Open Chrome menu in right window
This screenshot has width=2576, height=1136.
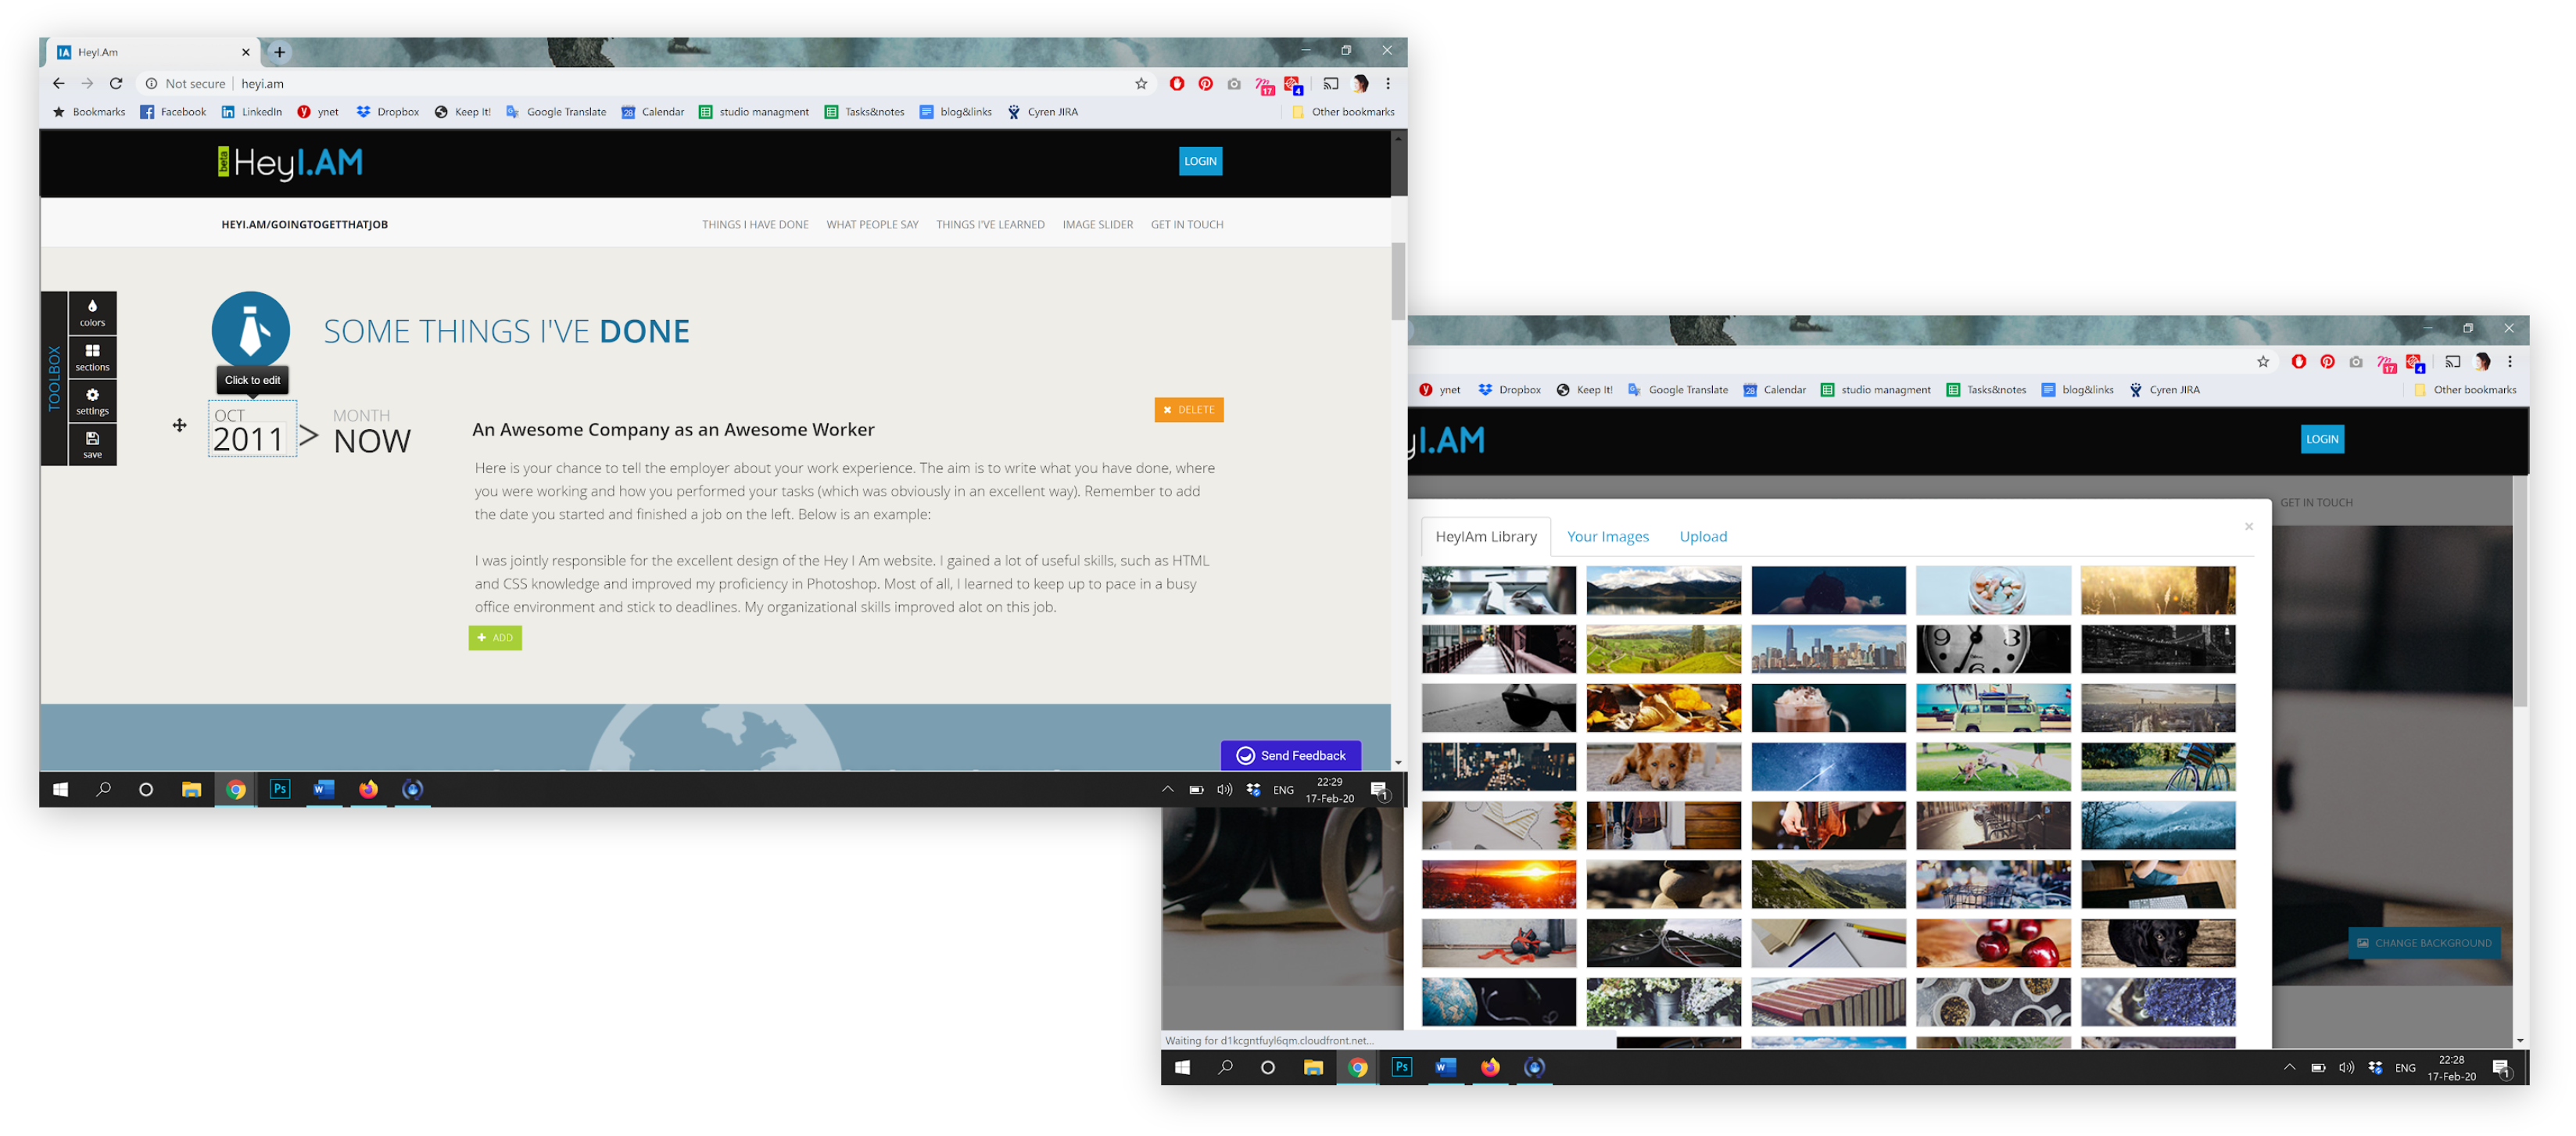(2510, 362)
